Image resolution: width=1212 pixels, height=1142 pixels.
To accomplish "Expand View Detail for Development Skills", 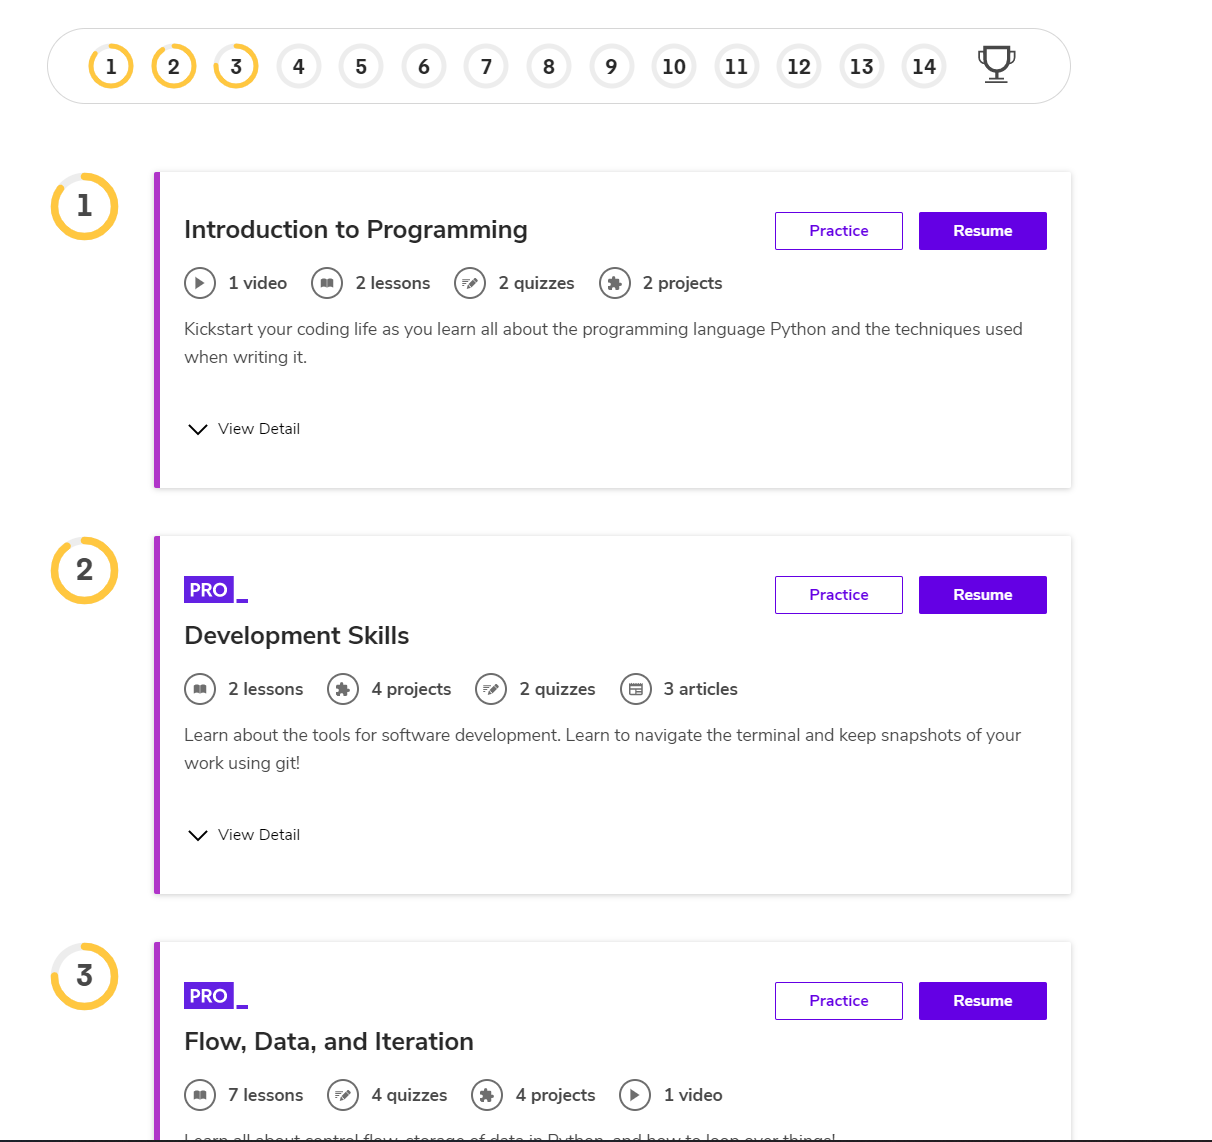I will (x=245, y=835).
